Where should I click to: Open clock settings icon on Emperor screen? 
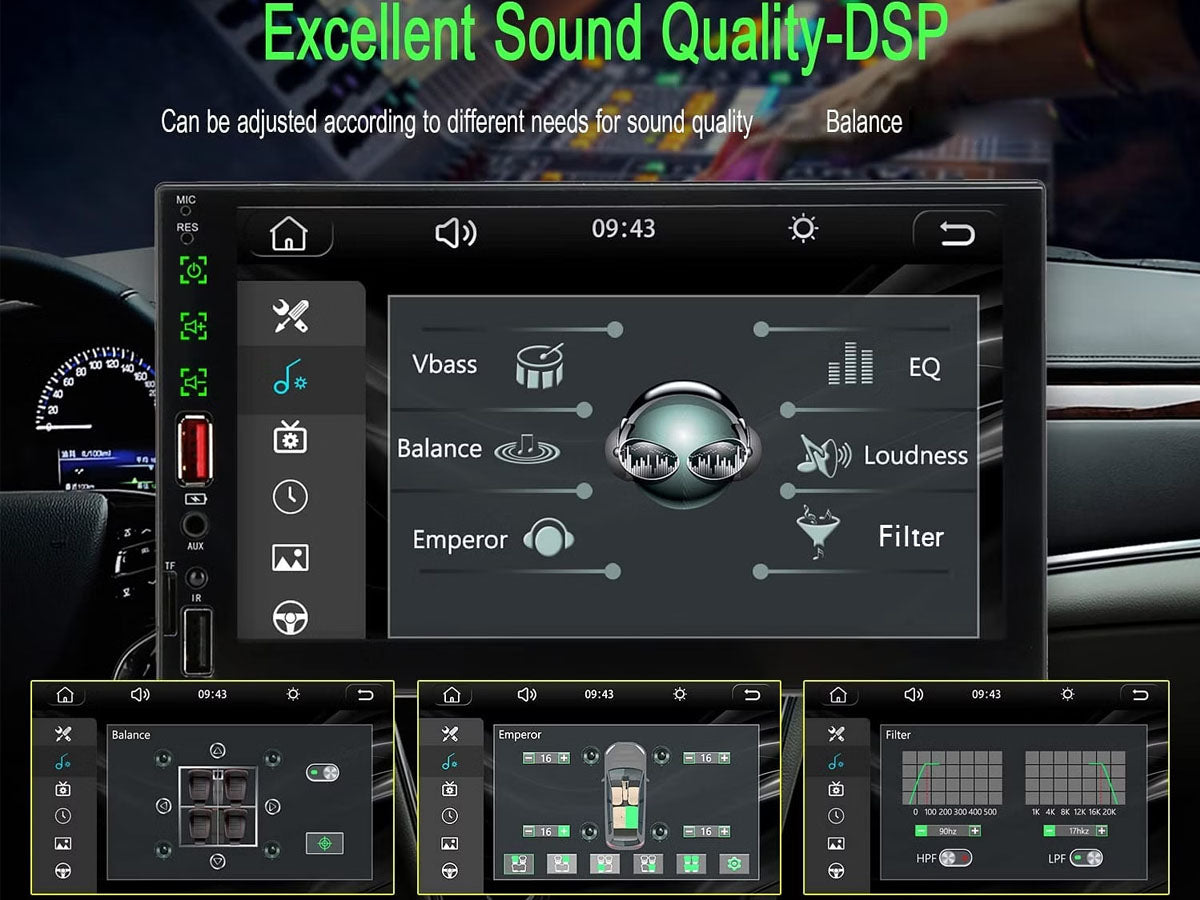pos(450,816)
